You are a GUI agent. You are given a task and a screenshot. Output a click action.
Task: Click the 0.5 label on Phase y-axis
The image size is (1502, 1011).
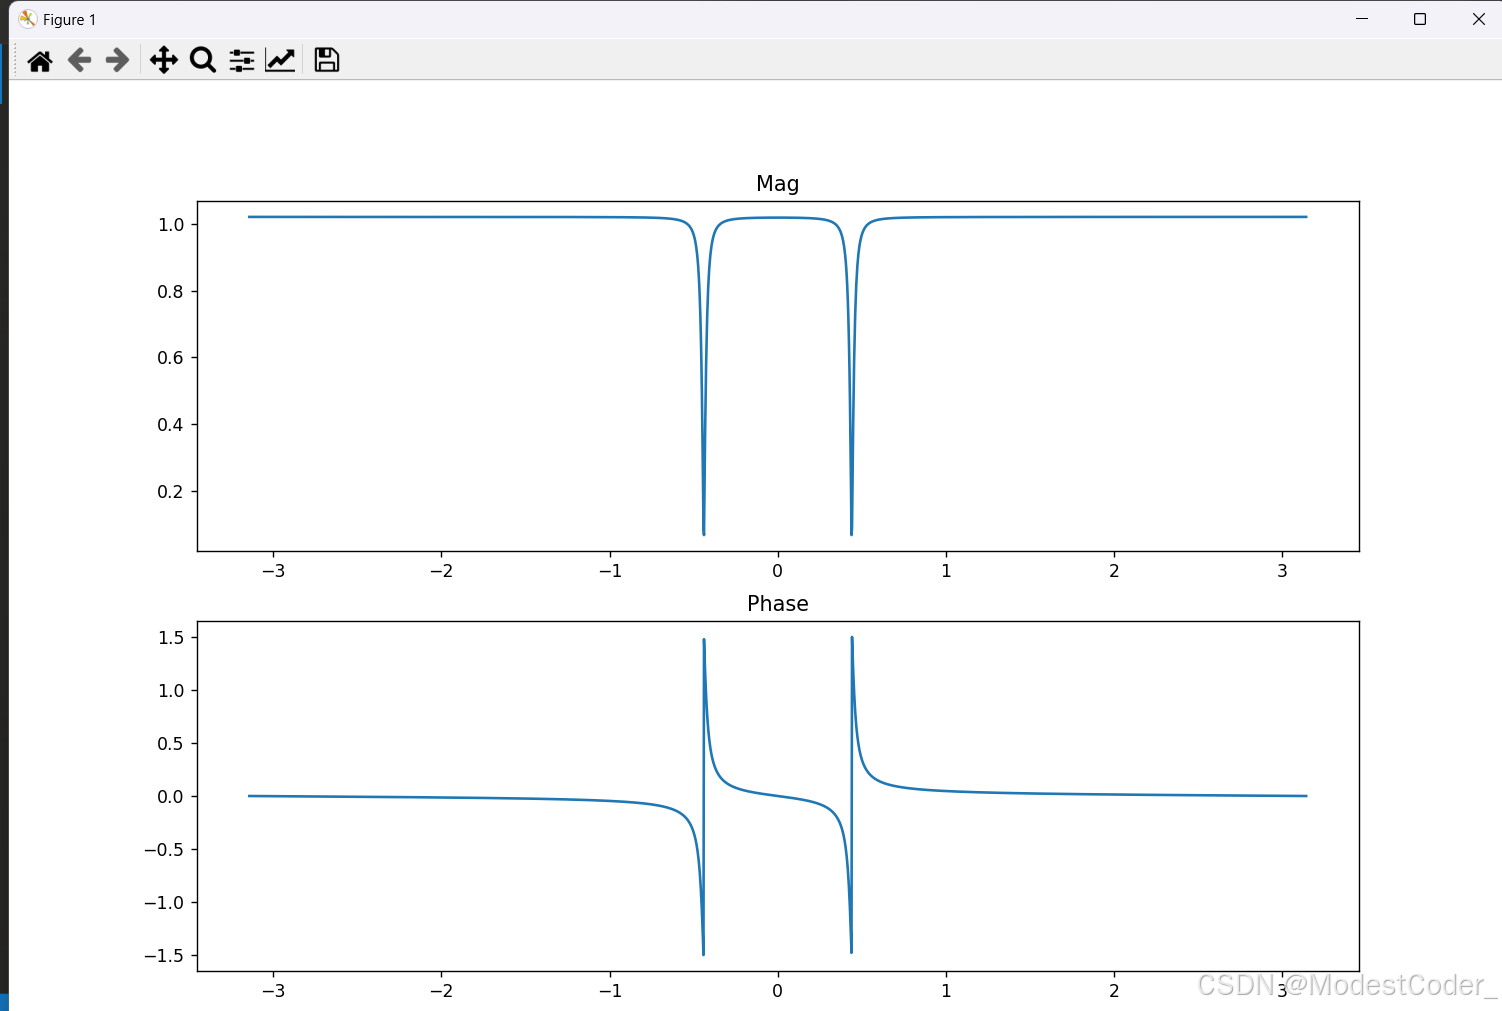[x=171, y=744]
